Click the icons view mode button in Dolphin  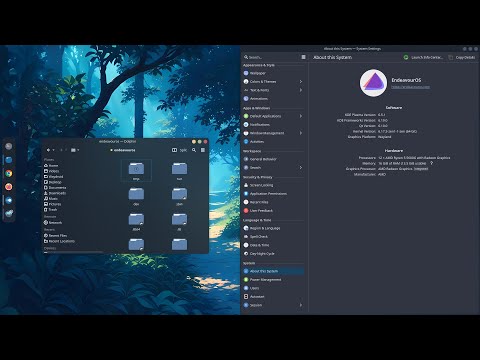click(73, 150)
